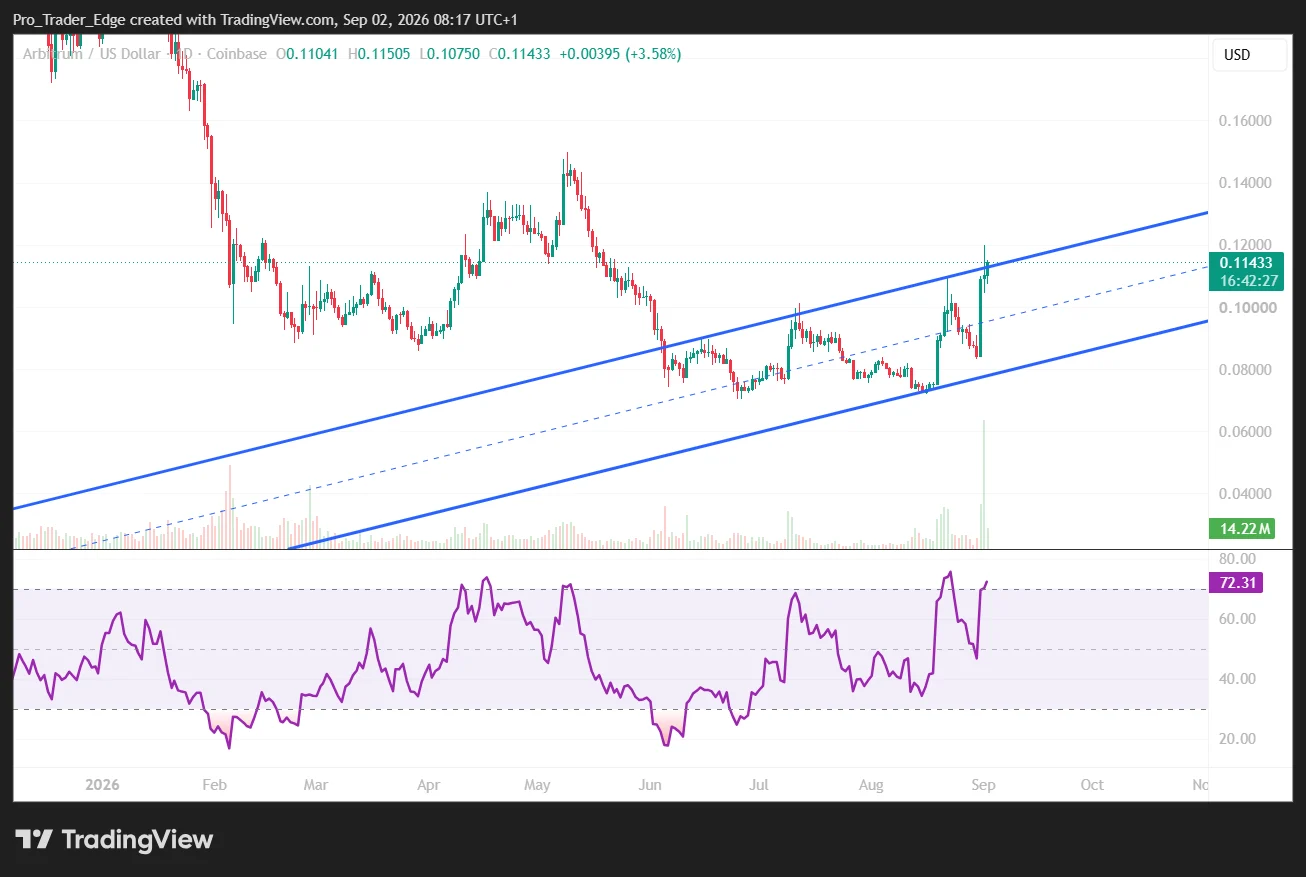Click the Sep label on time axis
Screen dimensions: 1306x877
point(983,785)
